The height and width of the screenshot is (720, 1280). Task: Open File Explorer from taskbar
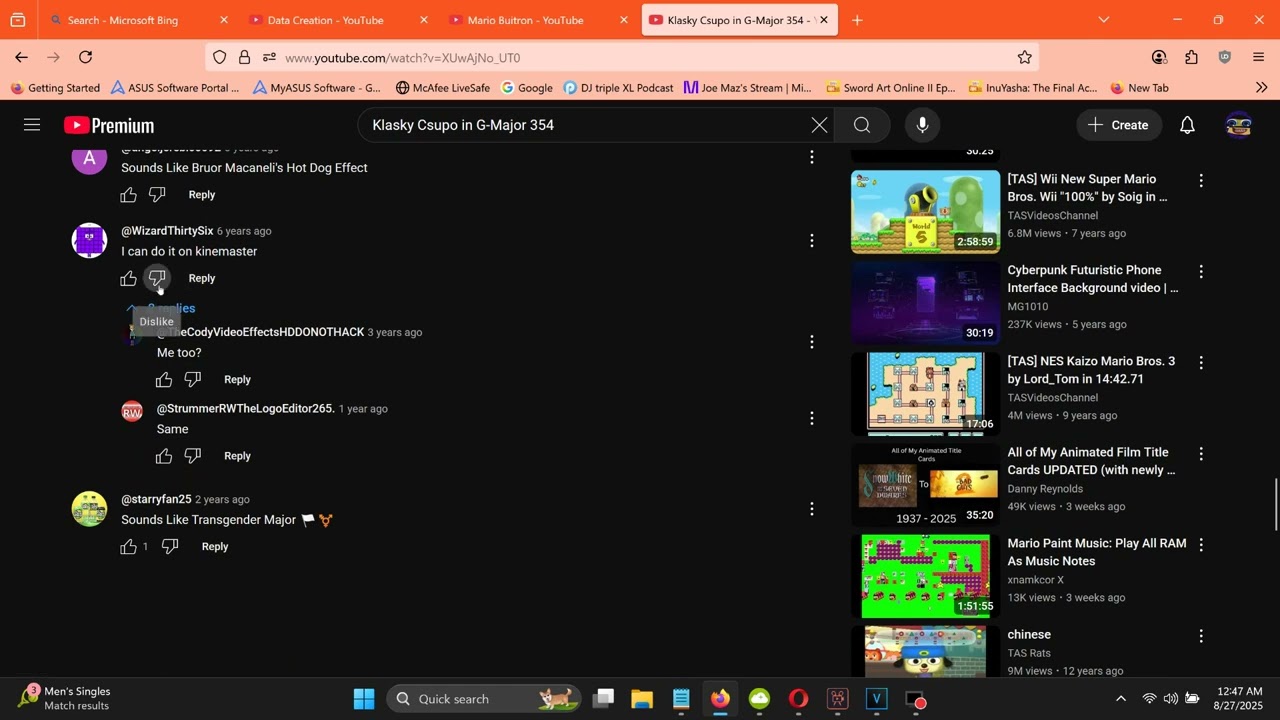tap(642, 699)
